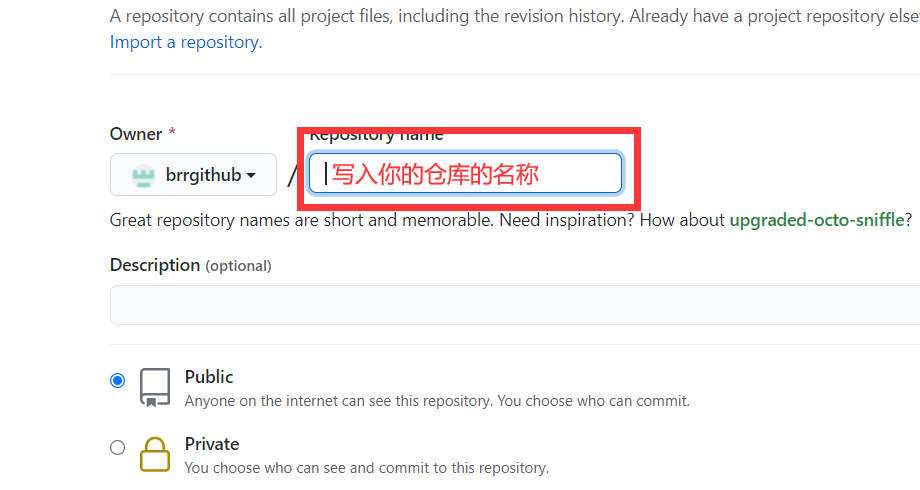Click the red Chinese placeholder text

[435, 174]
